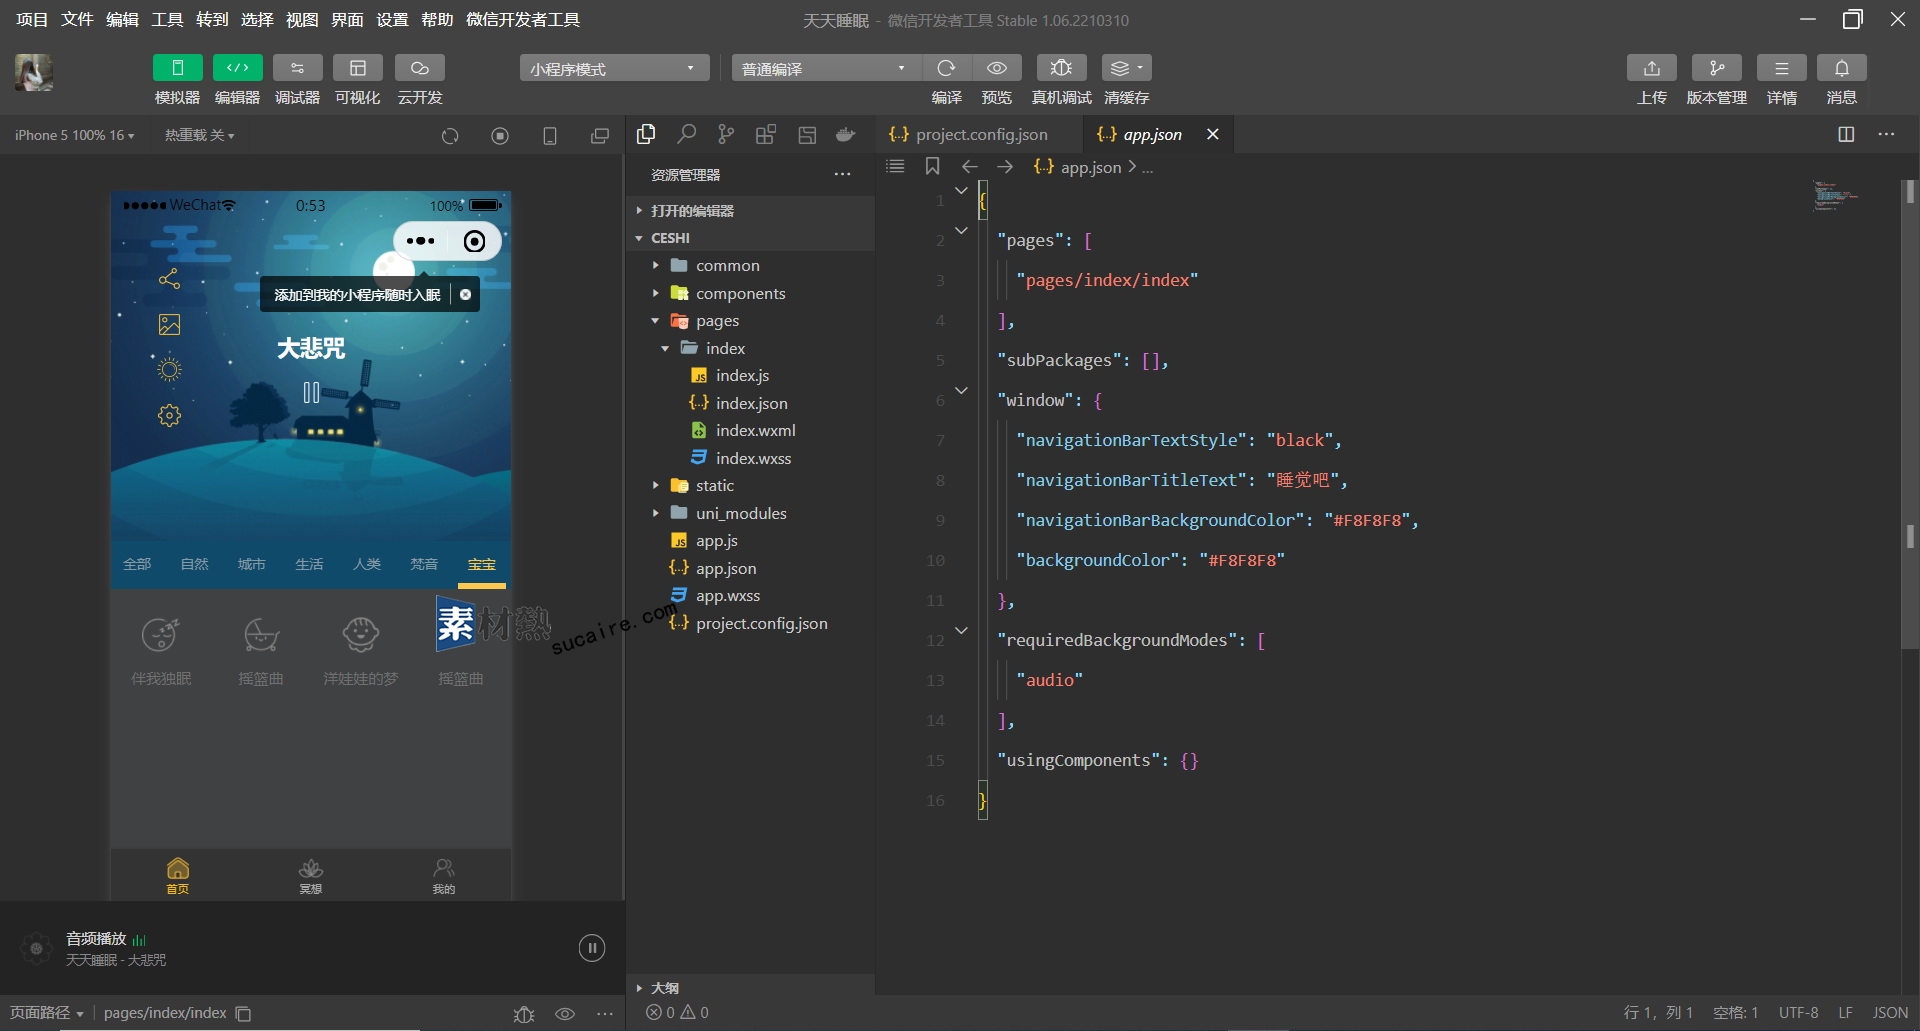
Task: Open index.wxml file
Action: 750,430
